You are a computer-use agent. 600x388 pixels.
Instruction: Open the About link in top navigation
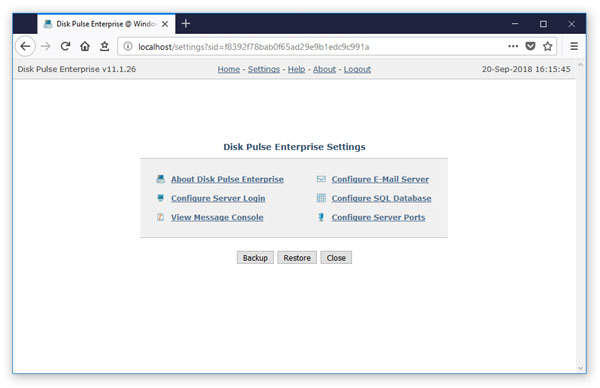[x=324, y=69]
